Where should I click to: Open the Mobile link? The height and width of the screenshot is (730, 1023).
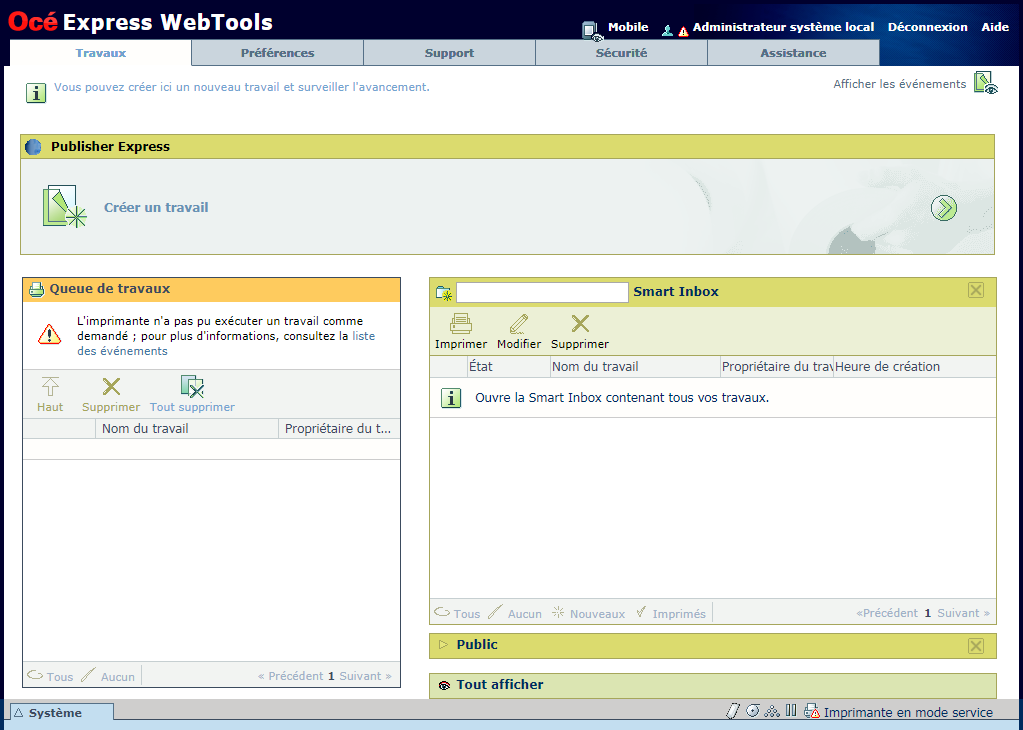tap(628, 27)
